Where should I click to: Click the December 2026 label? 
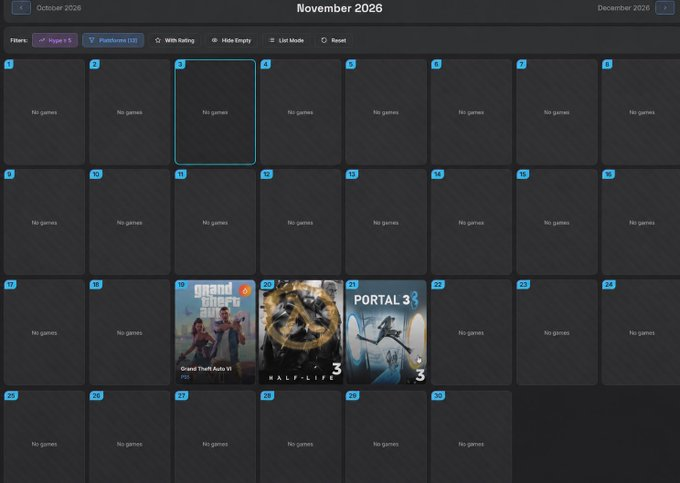point(623,8)
